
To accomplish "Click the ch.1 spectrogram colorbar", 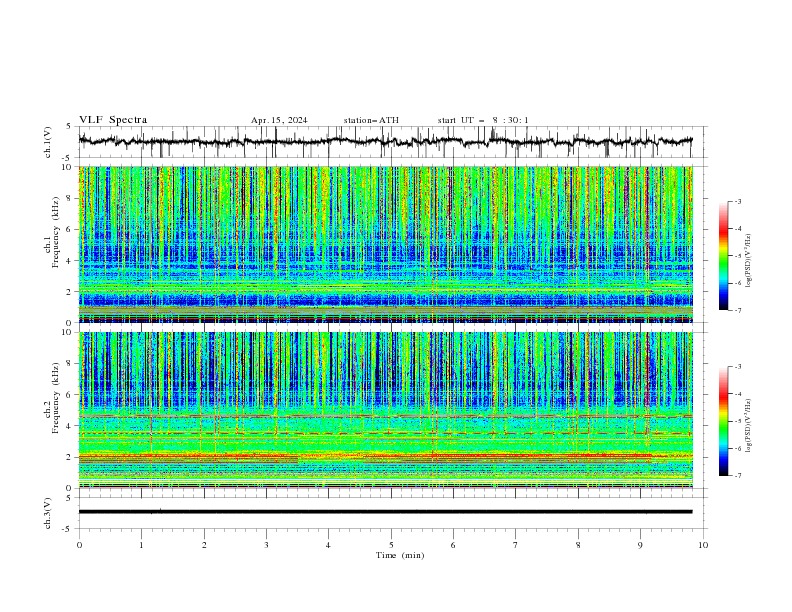I will coord(723,256).
